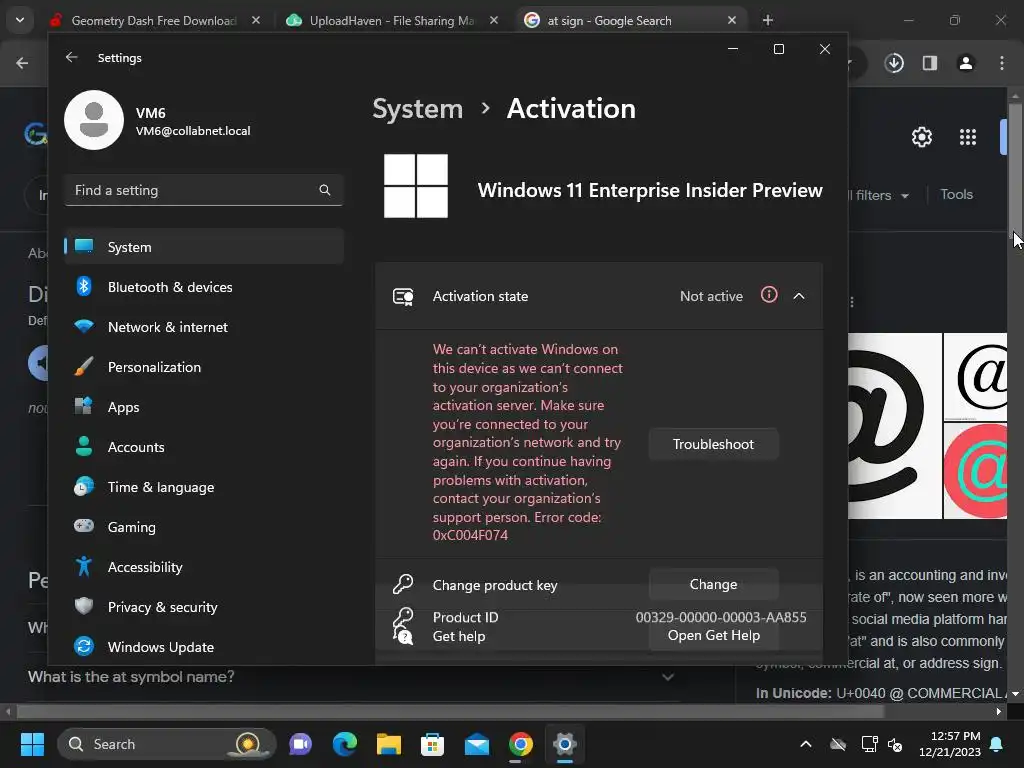Open Bluetooth & devices settings
This screenshot has width=1024, height=768.
point(204,287)
